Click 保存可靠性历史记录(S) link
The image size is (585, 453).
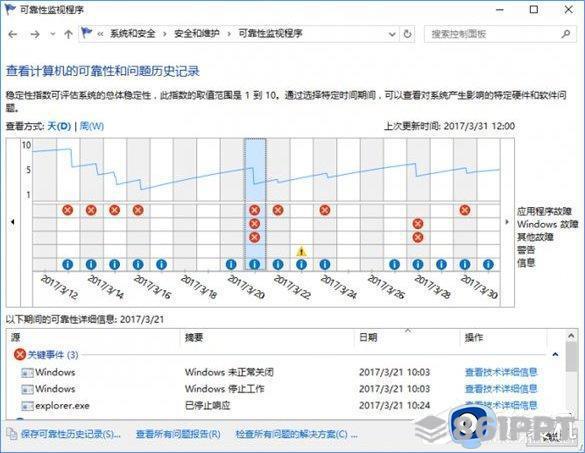click(71, 434)
